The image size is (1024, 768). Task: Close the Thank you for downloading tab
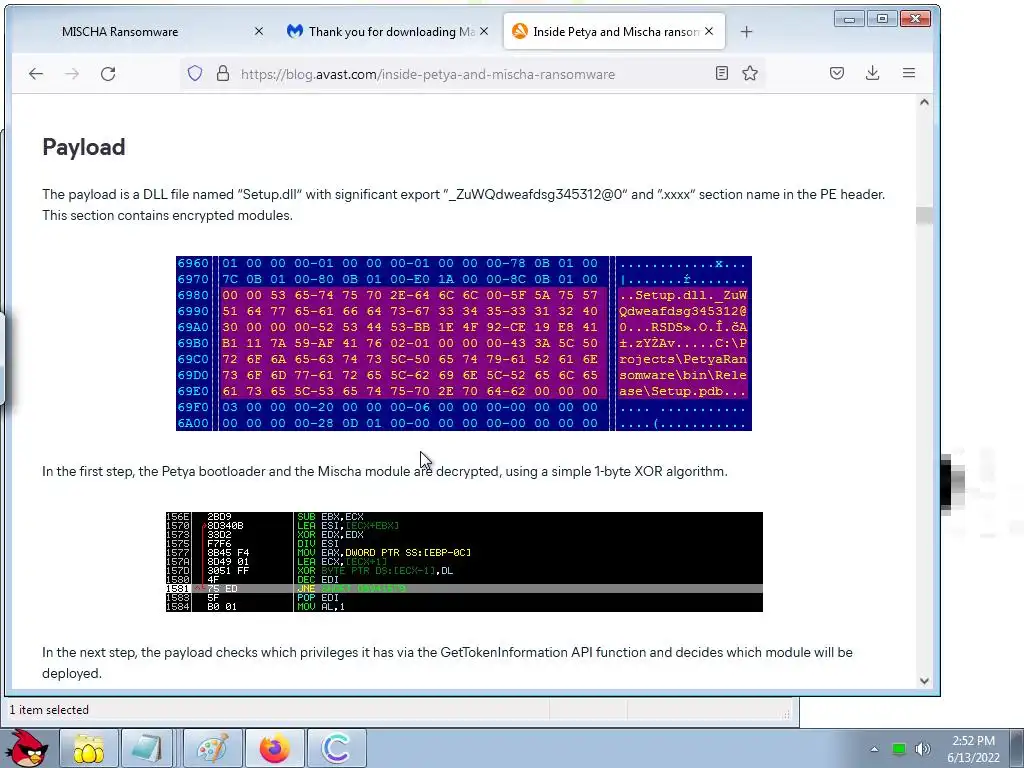point(483,31)
